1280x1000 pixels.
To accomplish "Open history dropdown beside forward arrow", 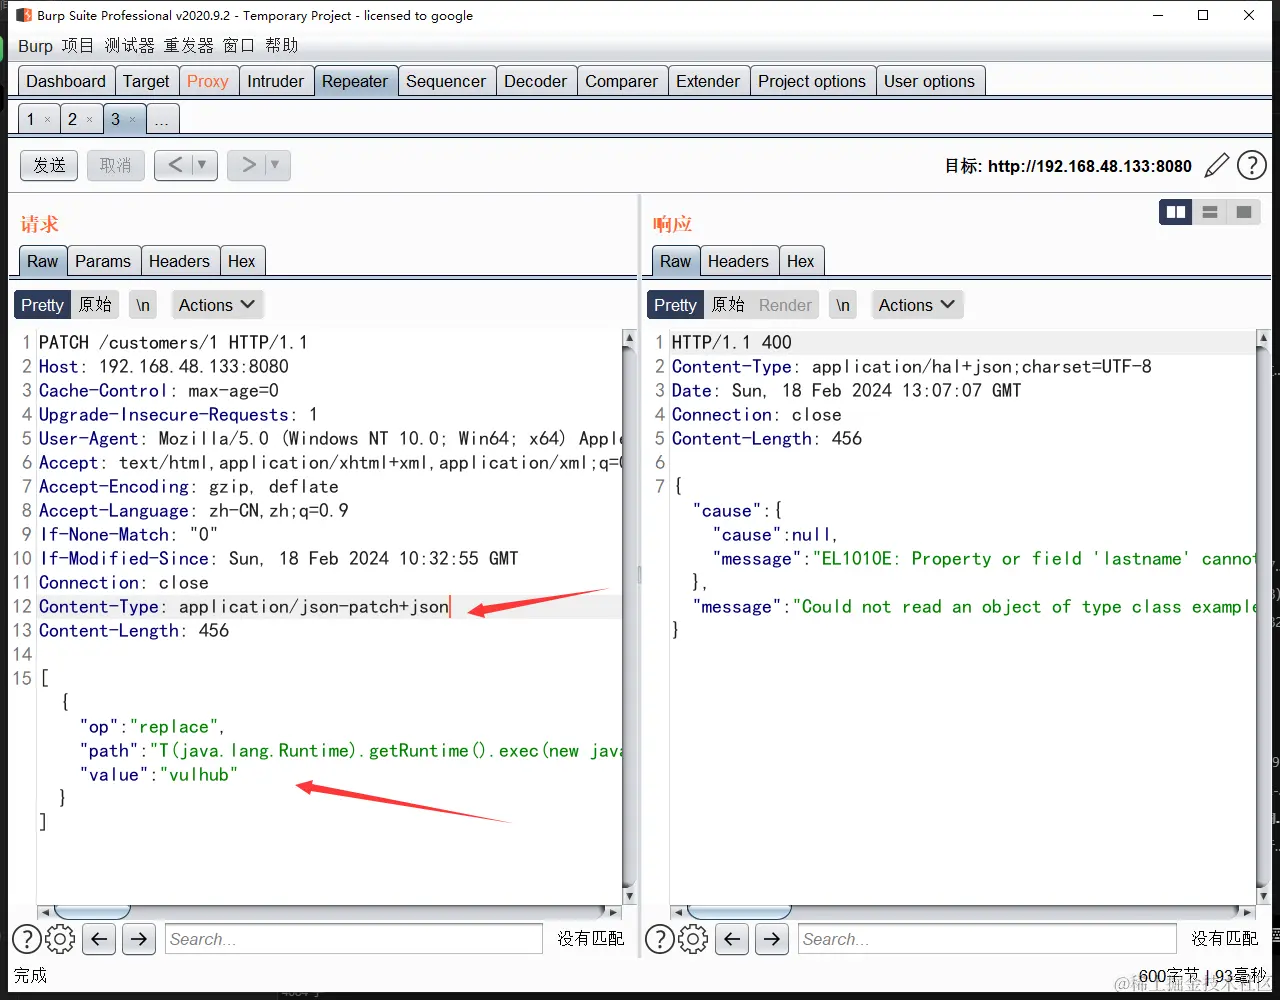I will pos(276,165).
